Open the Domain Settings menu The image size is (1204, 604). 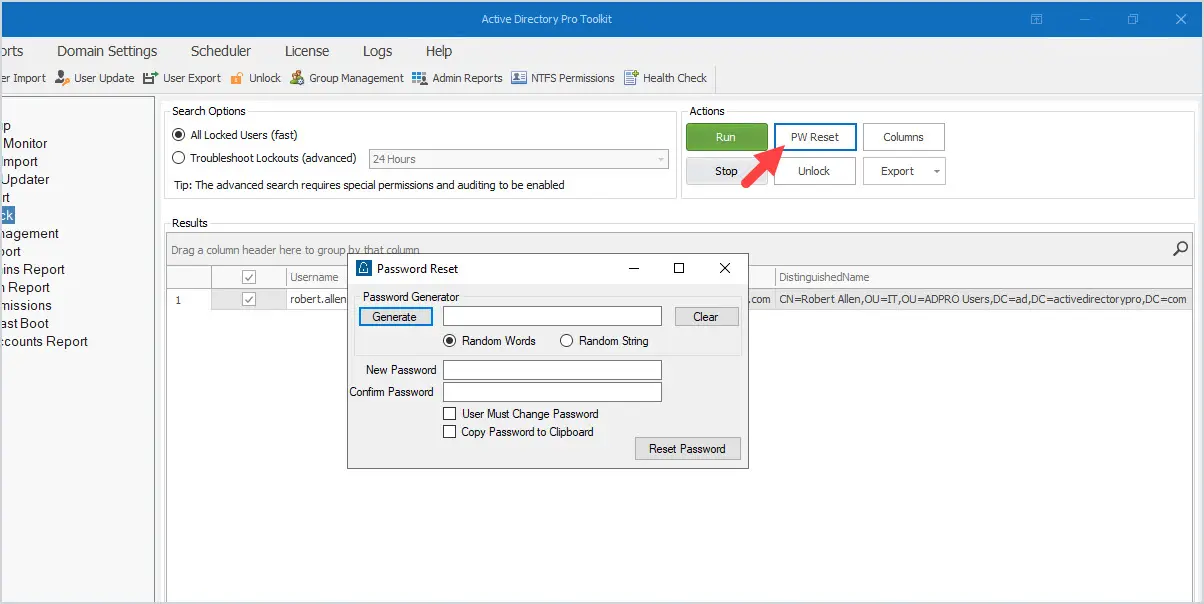pos(107,51)
